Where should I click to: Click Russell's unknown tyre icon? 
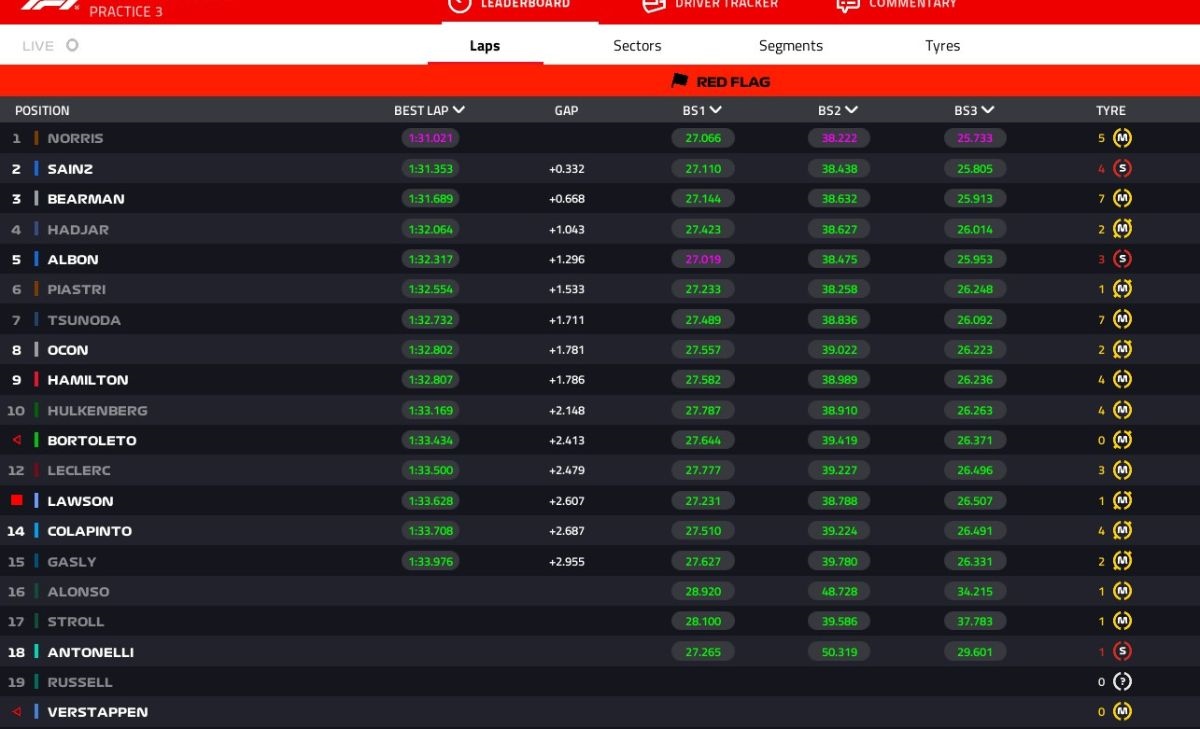(1122, 682)
